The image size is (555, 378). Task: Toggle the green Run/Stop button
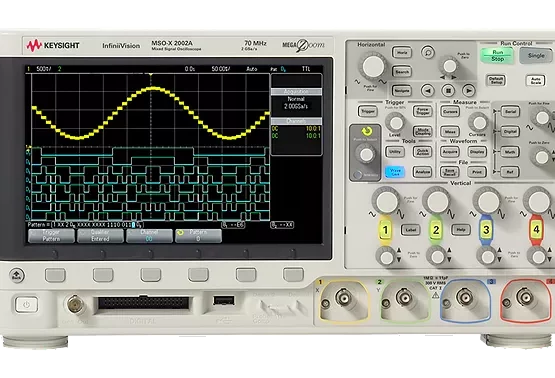(497, 56)
